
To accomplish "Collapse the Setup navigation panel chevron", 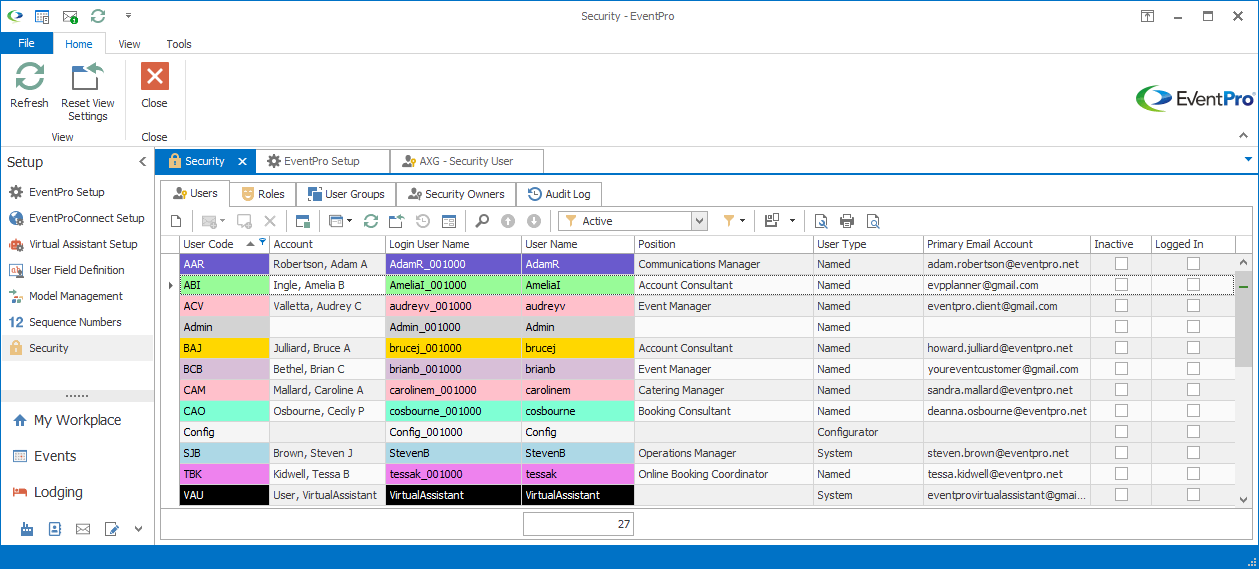I will [x=142, y=162].
